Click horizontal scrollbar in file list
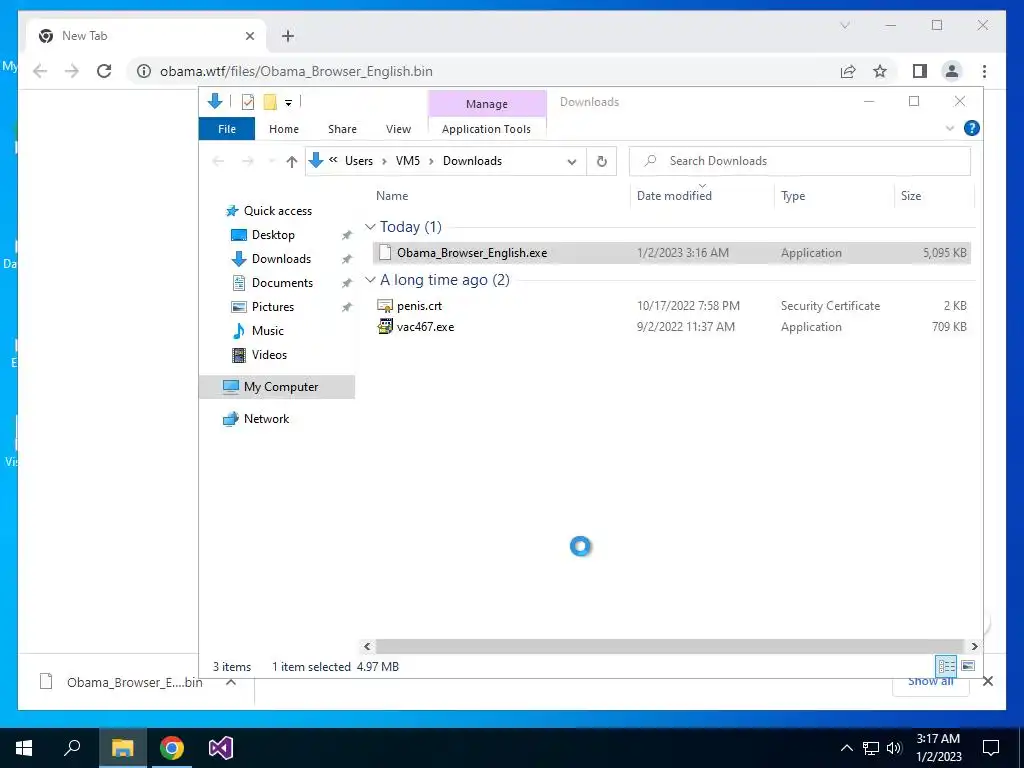This screenshot has width=1024, height=768. tap(669, 646)
